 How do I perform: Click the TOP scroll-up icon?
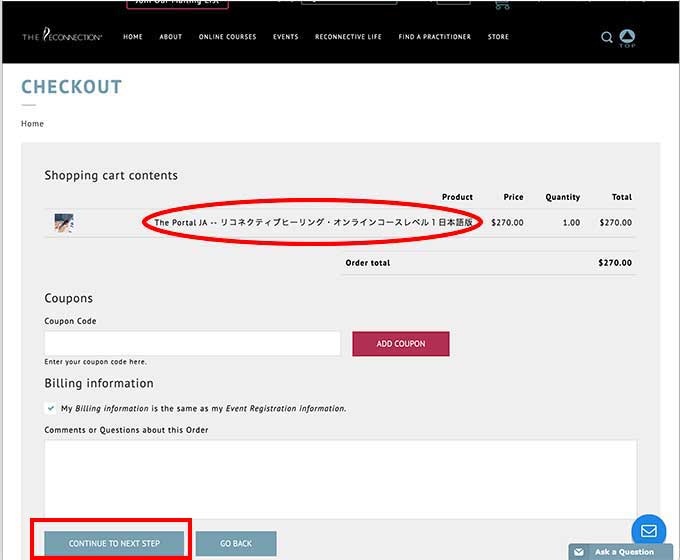pos(627,38)
